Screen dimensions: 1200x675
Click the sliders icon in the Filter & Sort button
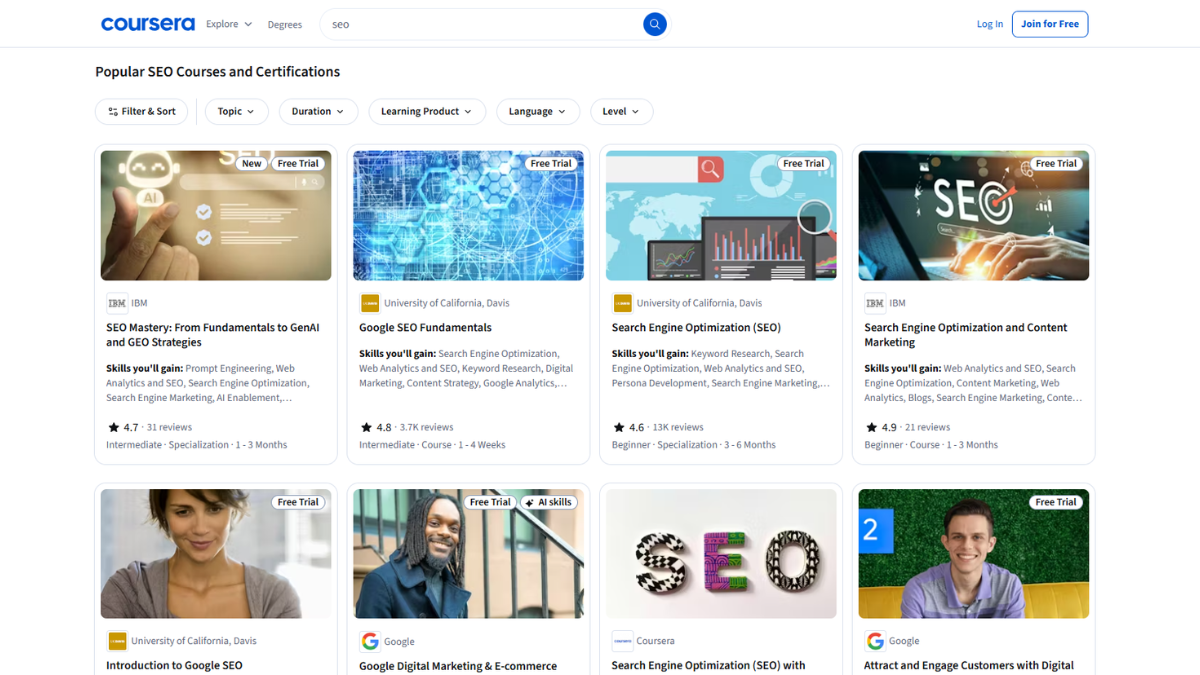(x=113, y=111)
